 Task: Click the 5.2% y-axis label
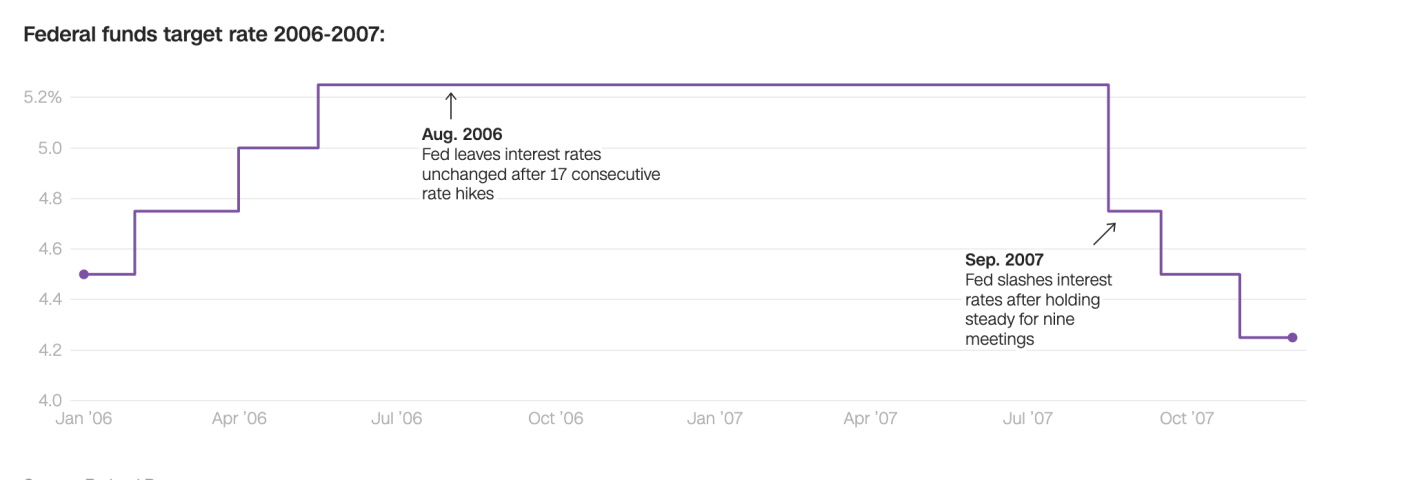(x=43, y=98)
